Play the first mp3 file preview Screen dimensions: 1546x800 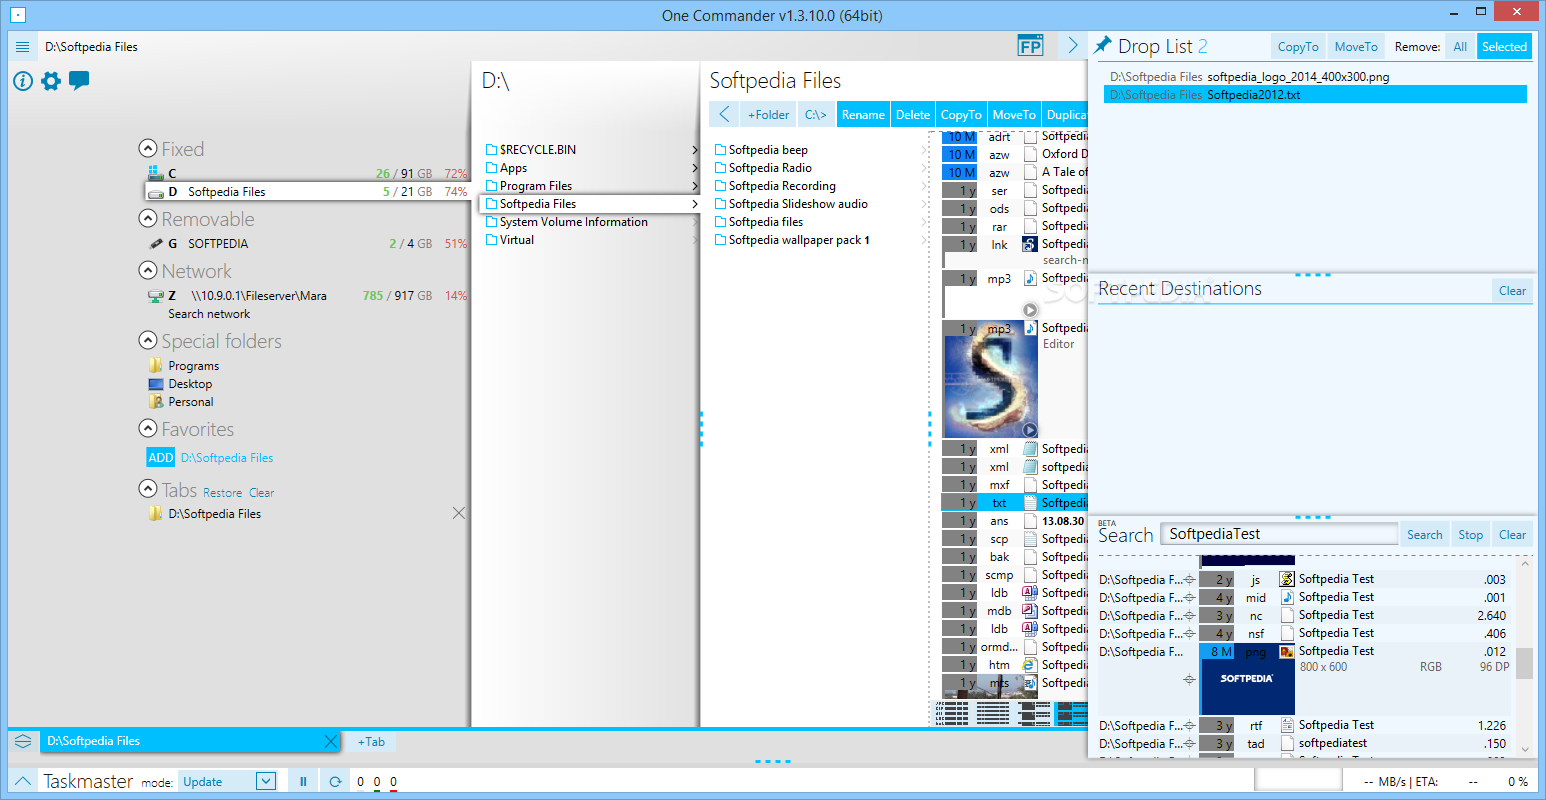[1030, 310]
